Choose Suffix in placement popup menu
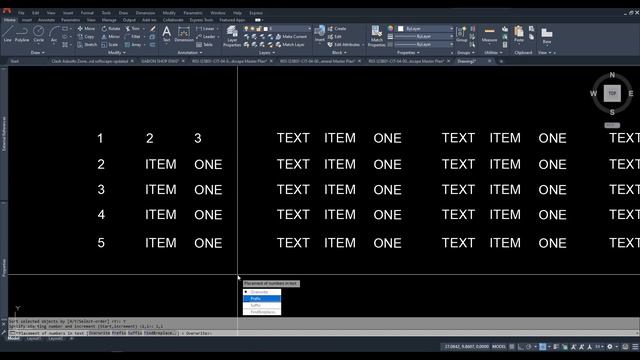 (262, 305)
